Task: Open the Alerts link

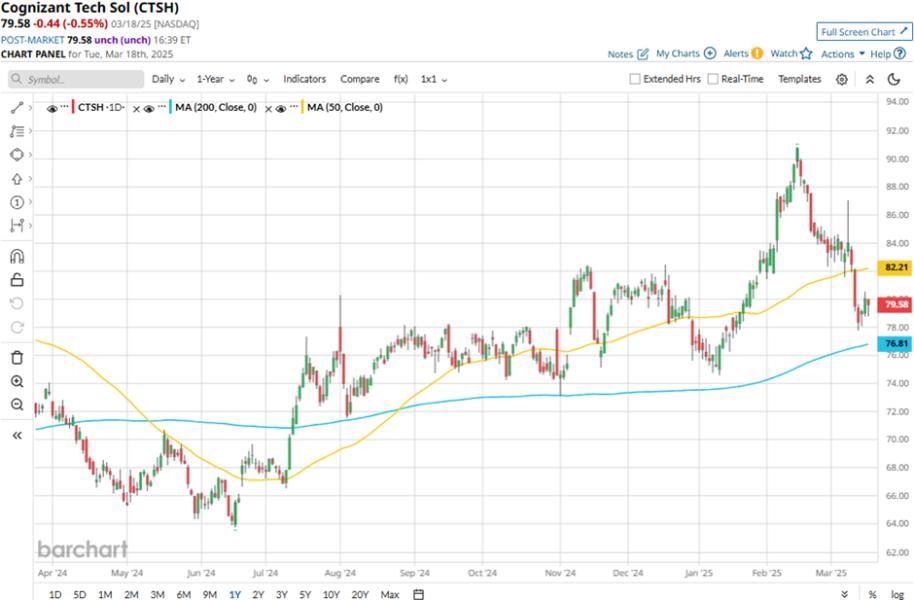Action: pyautogui.click(x=736, y=53)
